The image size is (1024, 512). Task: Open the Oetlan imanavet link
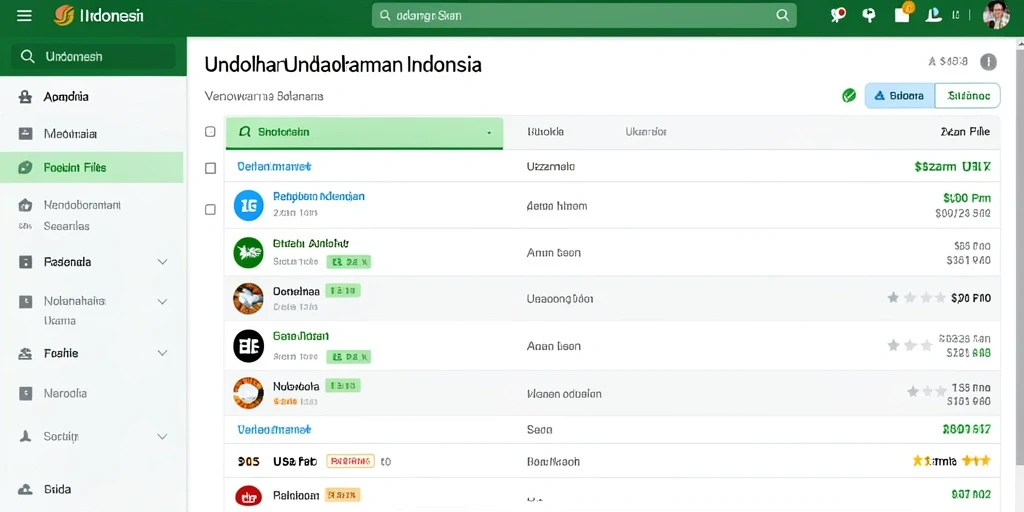point(274,167)
